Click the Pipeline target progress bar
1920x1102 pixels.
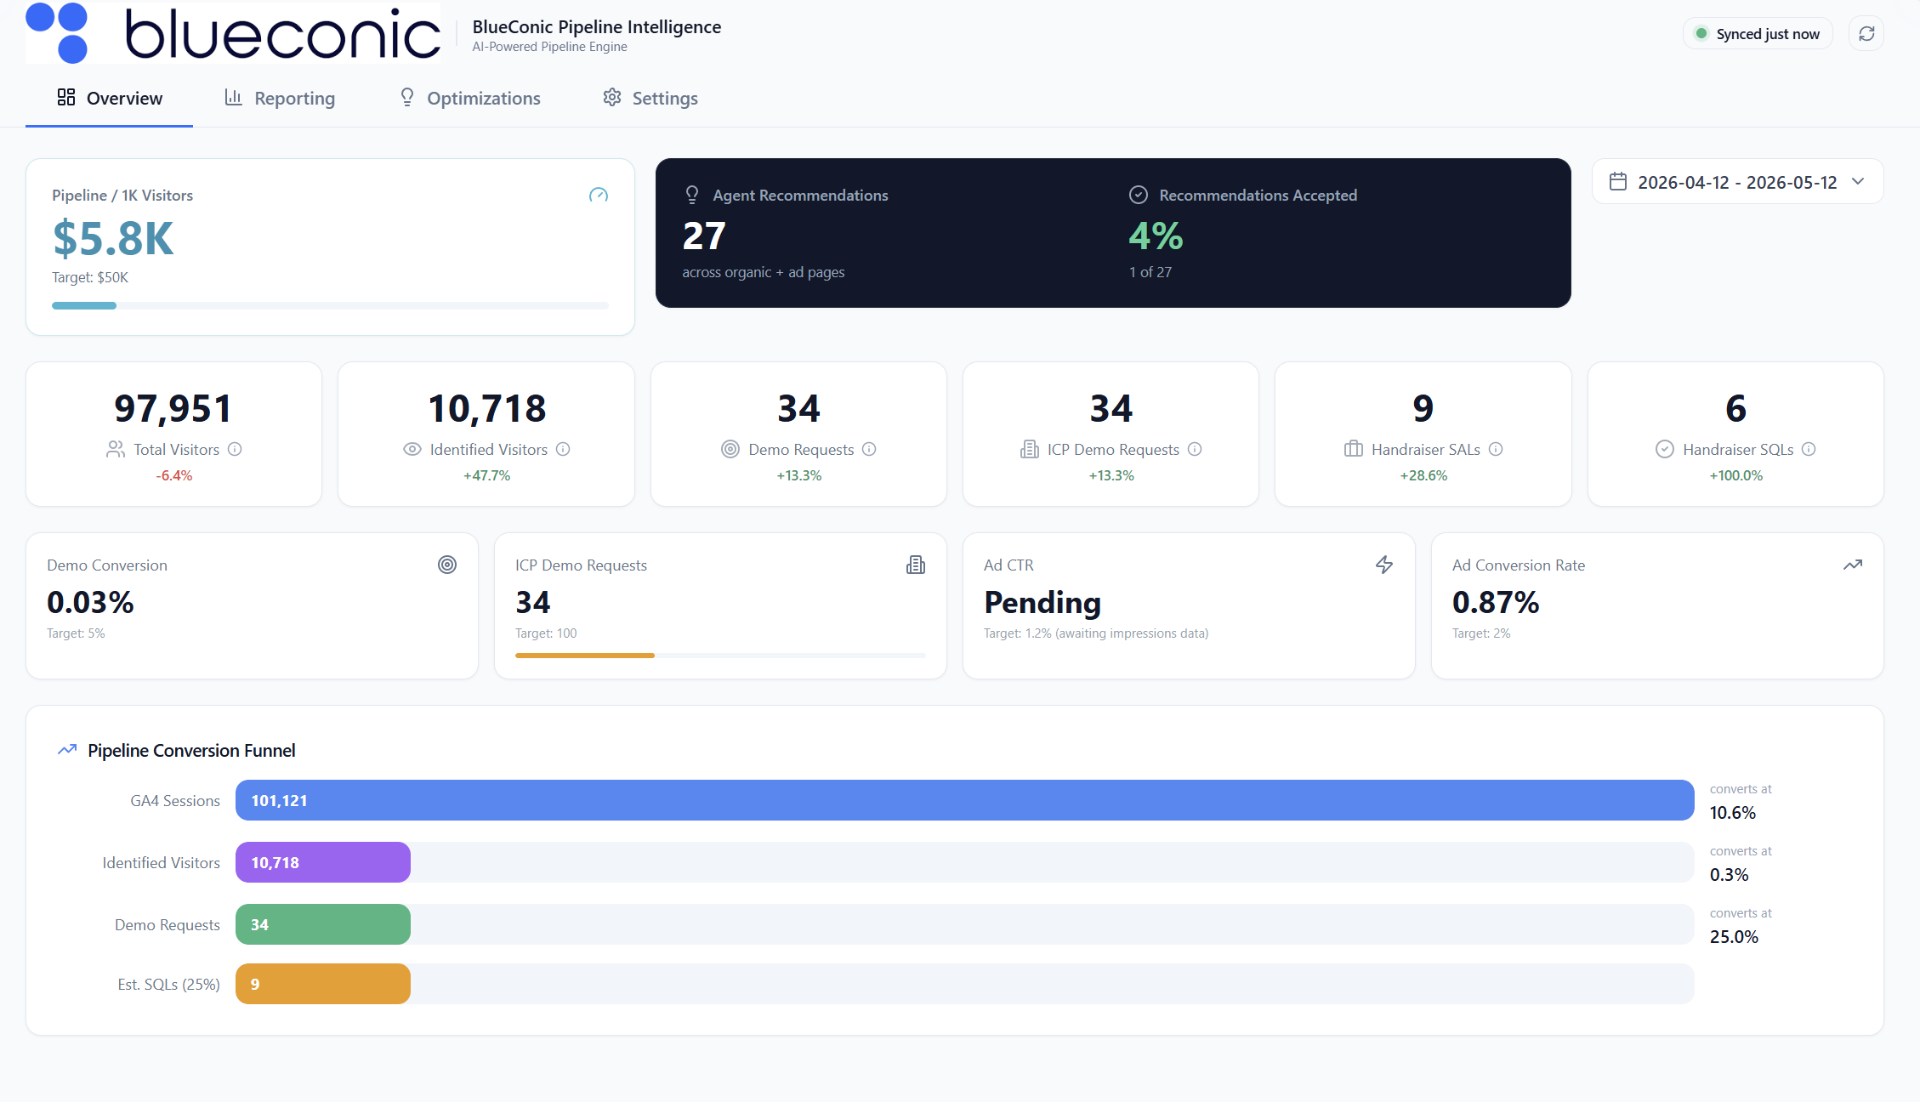click(330, 305)
